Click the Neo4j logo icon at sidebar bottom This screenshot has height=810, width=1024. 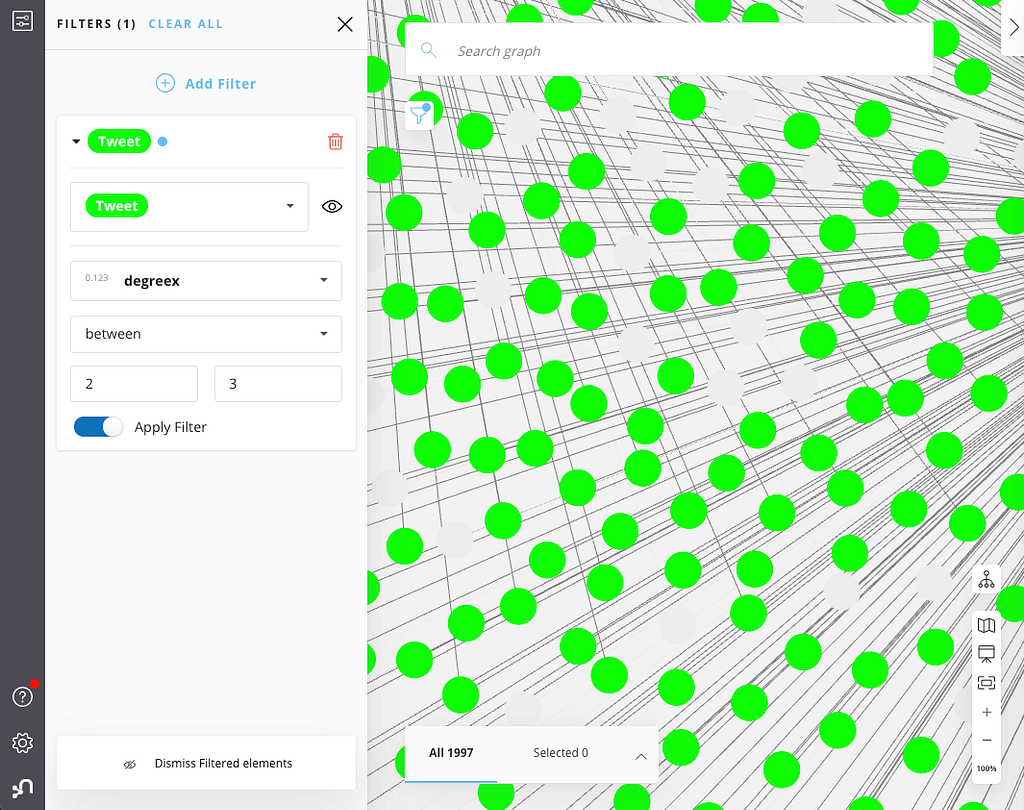22,788
